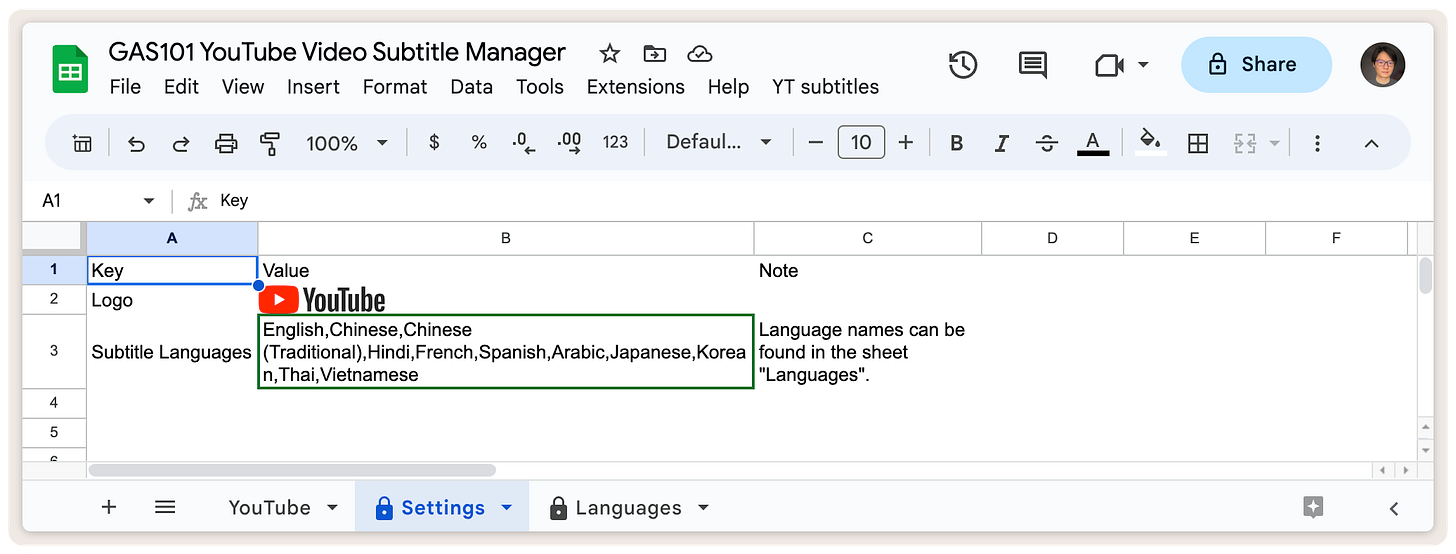Open text color picker
This screenshot has height=554, width=1456.
1092,143
